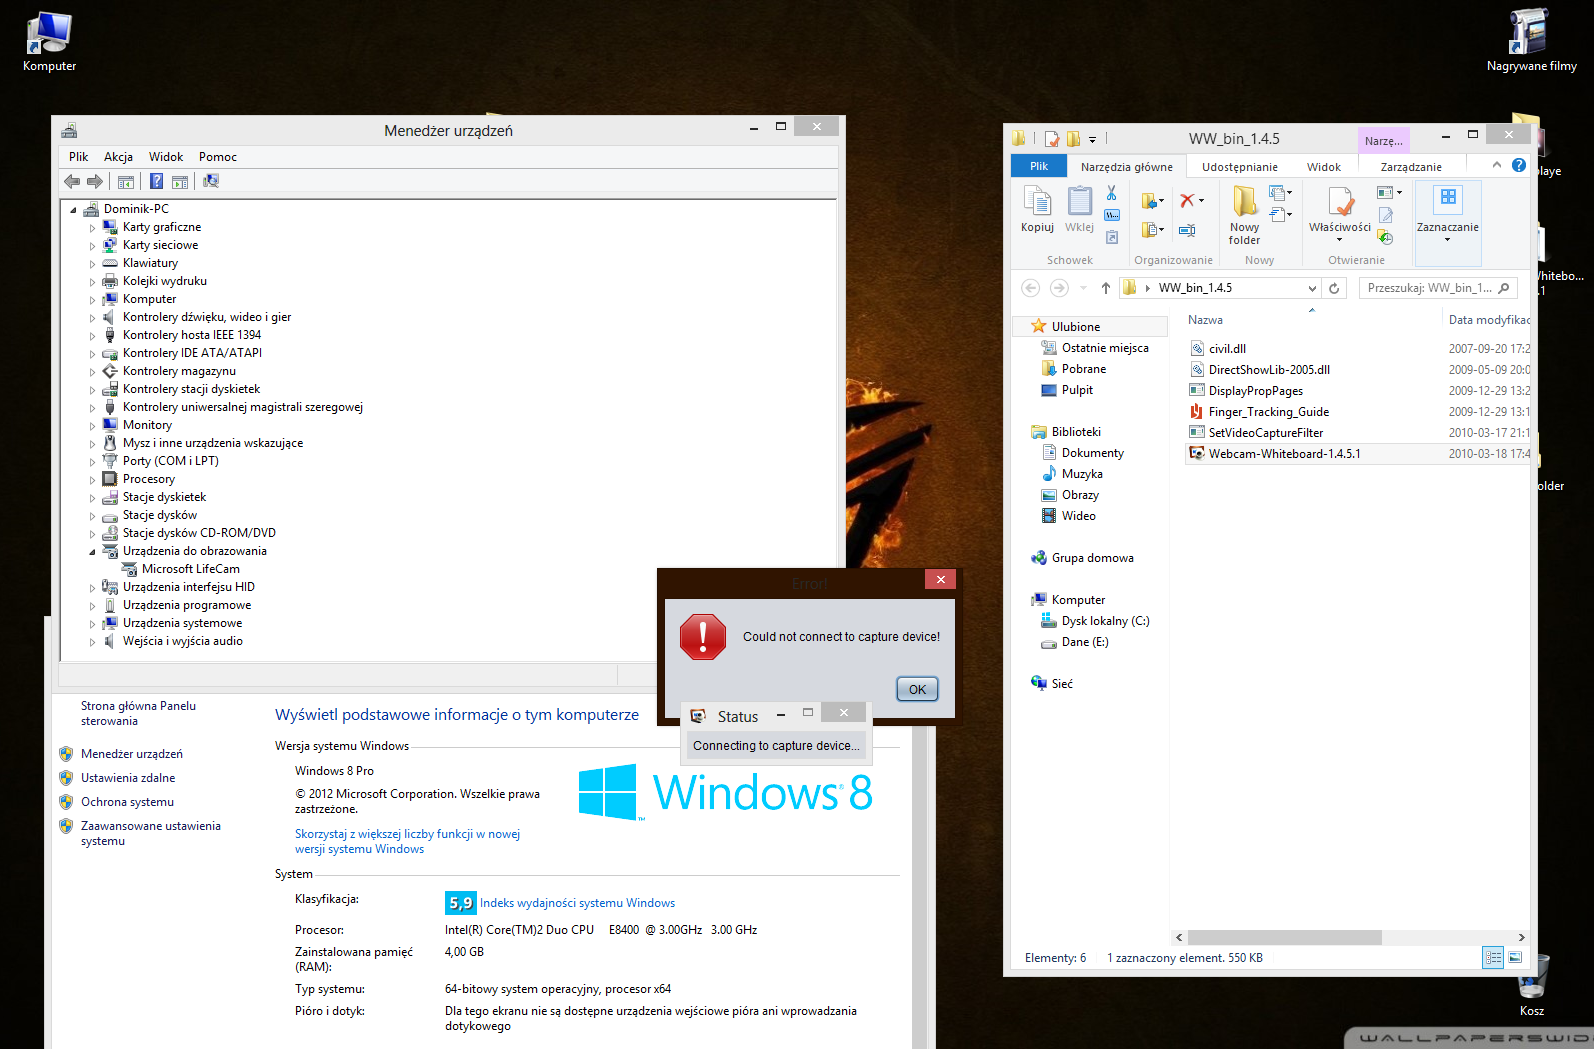The image size is (1594, 1049).
Task: Switch to the Udostępnianie ribbon tab
Action: [x=1240, y=167]
